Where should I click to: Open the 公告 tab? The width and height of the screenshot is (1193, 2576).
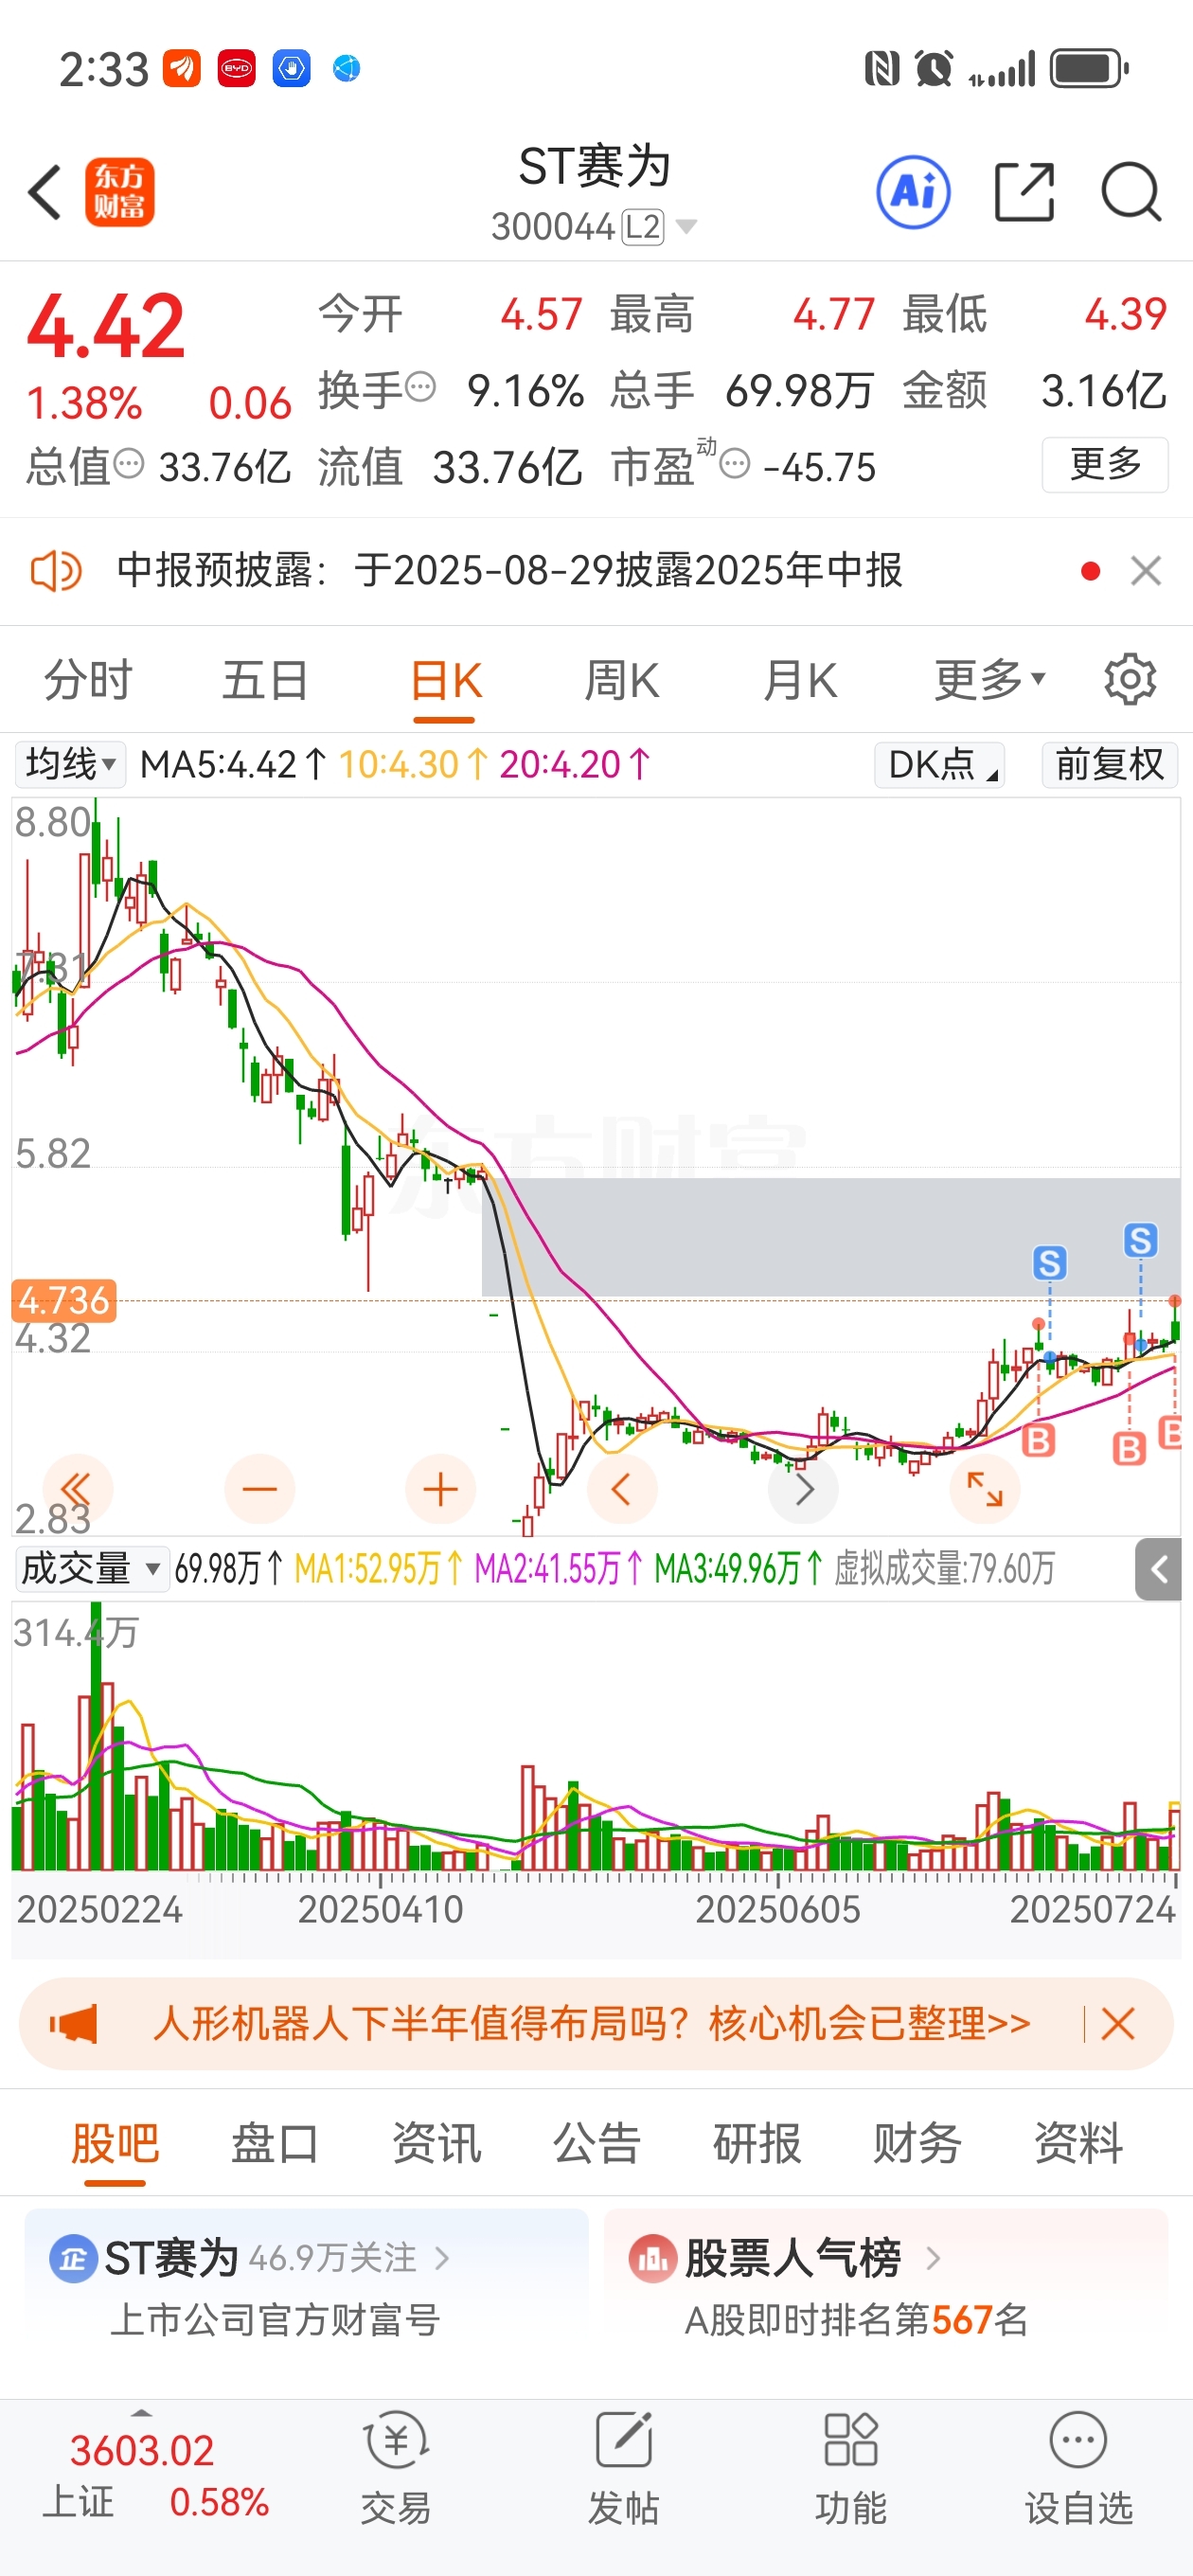(597, 2143)
